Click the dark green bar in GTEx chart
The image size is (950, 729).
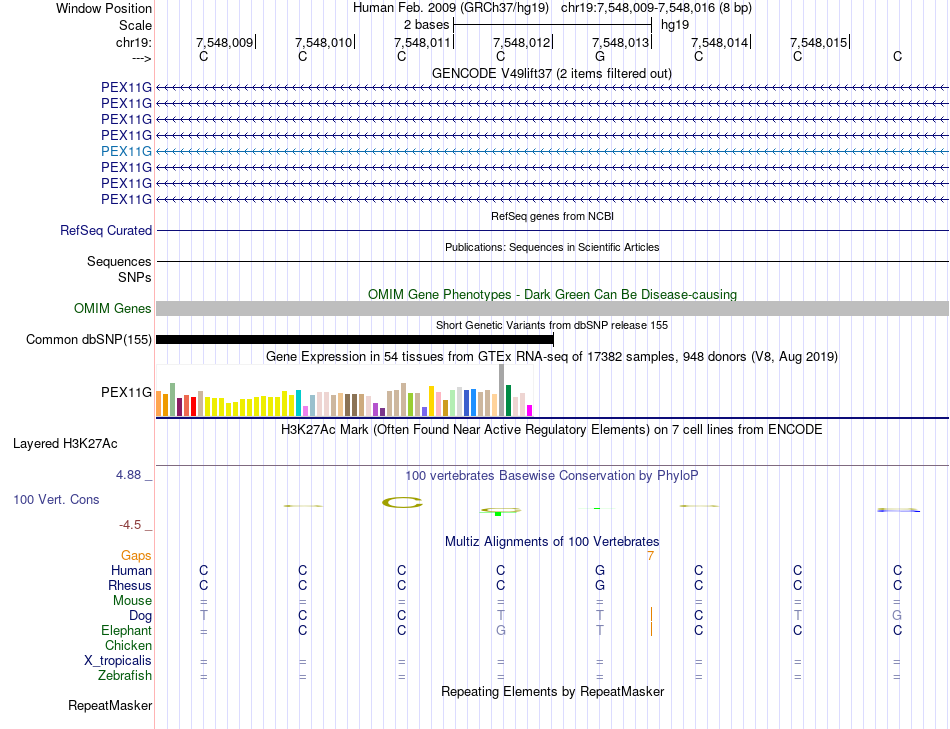click(508, 401)
